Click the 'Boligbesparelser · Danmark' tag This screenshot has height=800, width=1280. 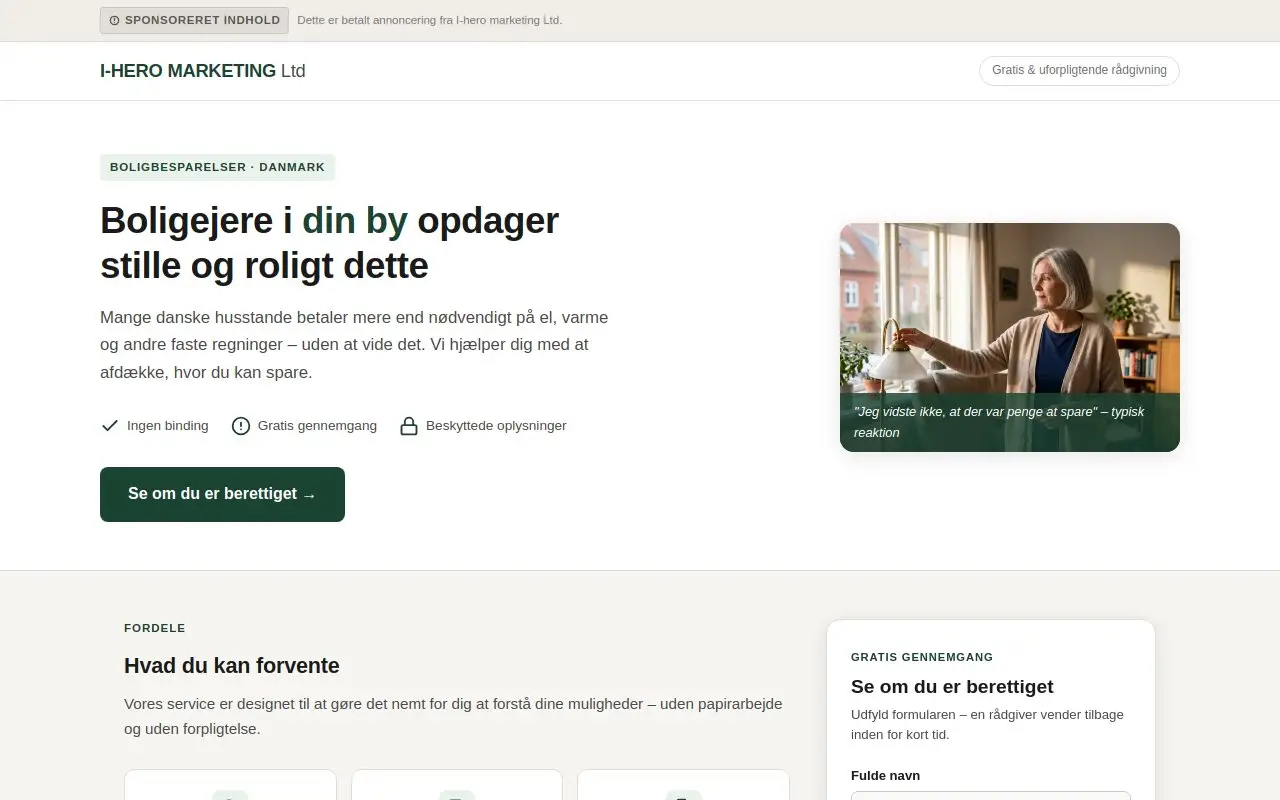click(217, 167)
